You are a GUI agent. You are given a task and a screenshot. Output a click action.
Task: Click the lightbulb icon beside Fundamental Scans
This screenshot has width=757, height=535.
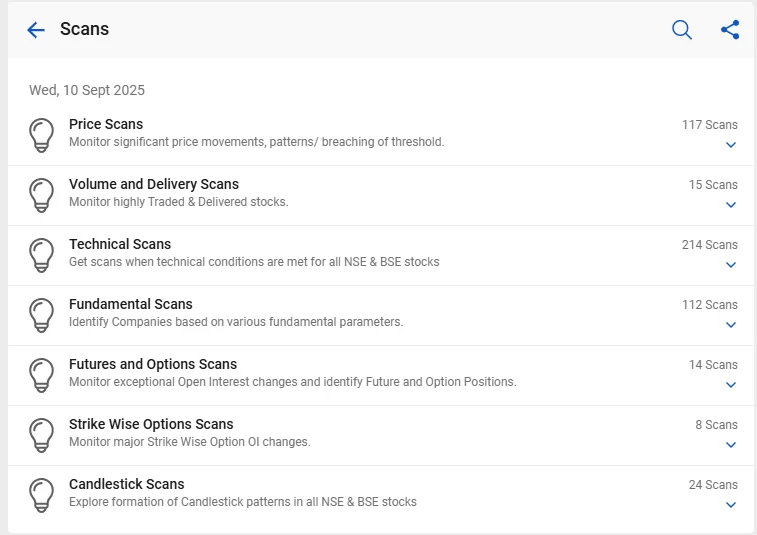[x=42, y=315]
